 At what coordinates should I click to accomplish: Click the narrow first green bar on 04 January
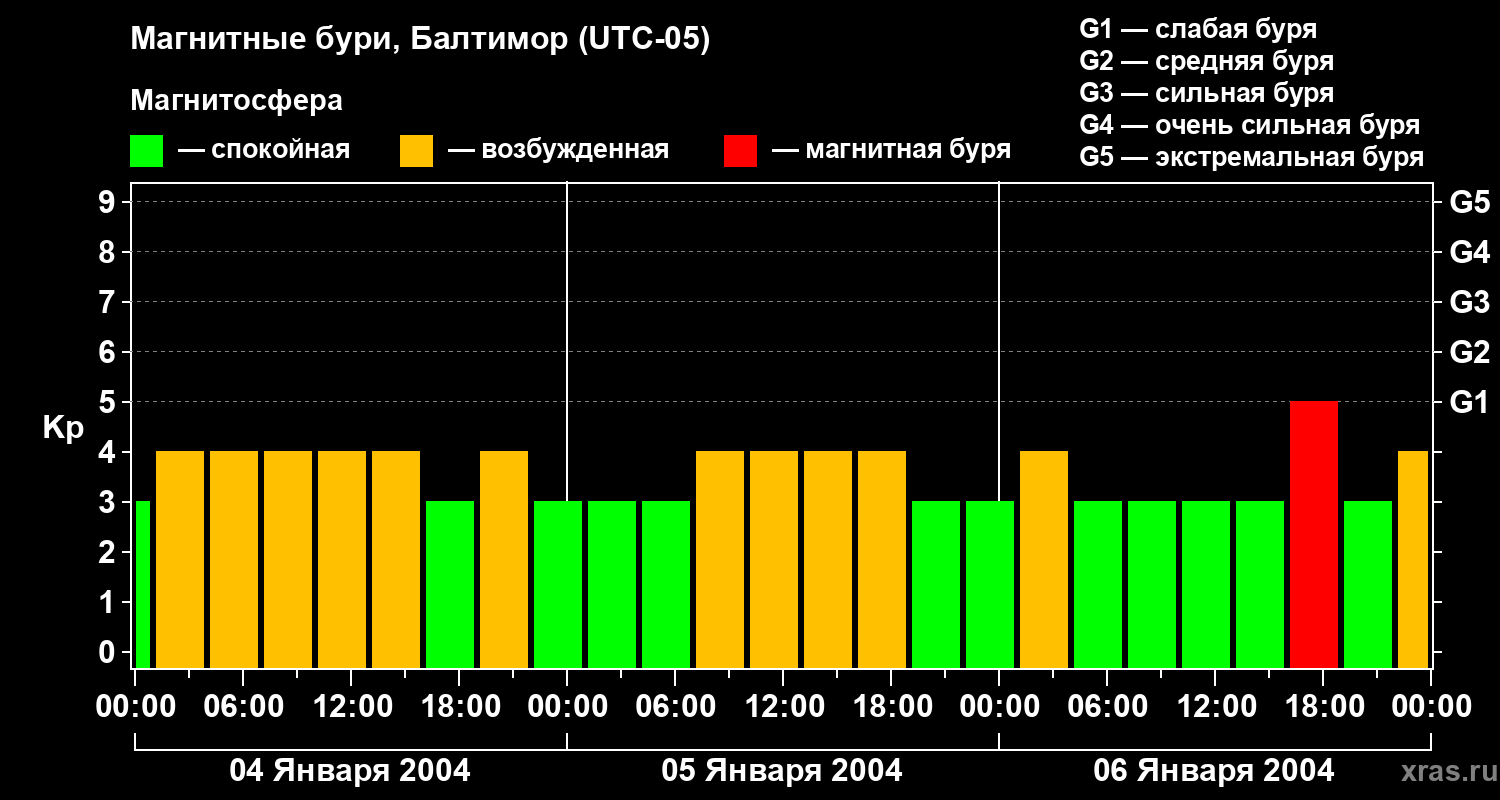pos(143,584)
